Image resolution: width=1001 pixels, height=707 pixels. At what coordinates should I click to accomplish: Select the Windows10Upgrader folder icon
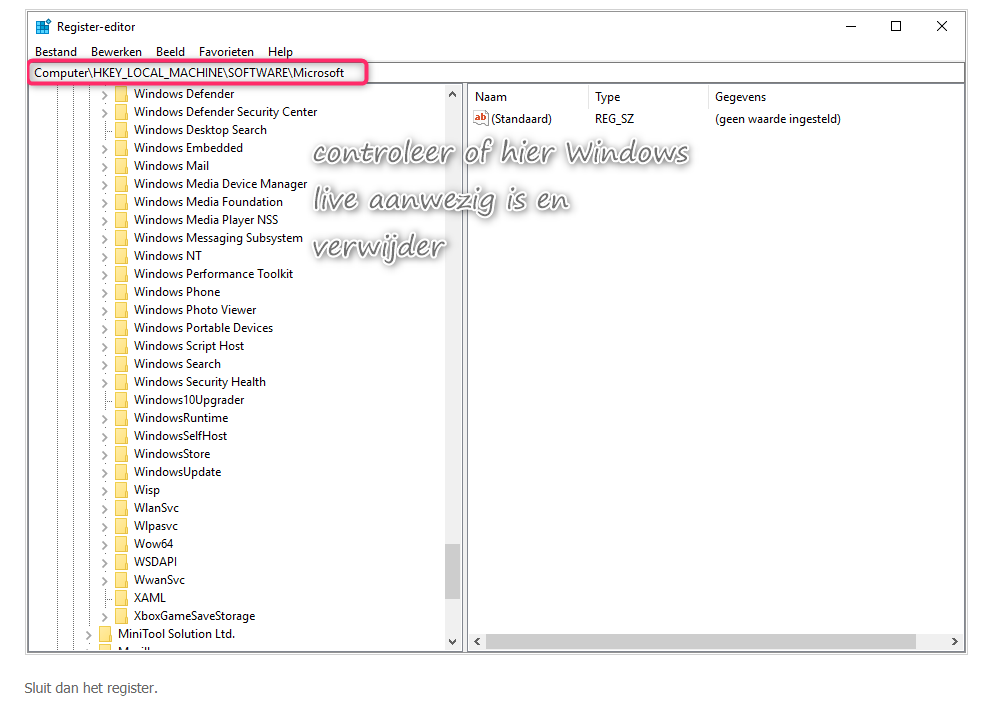click(121, 400)
